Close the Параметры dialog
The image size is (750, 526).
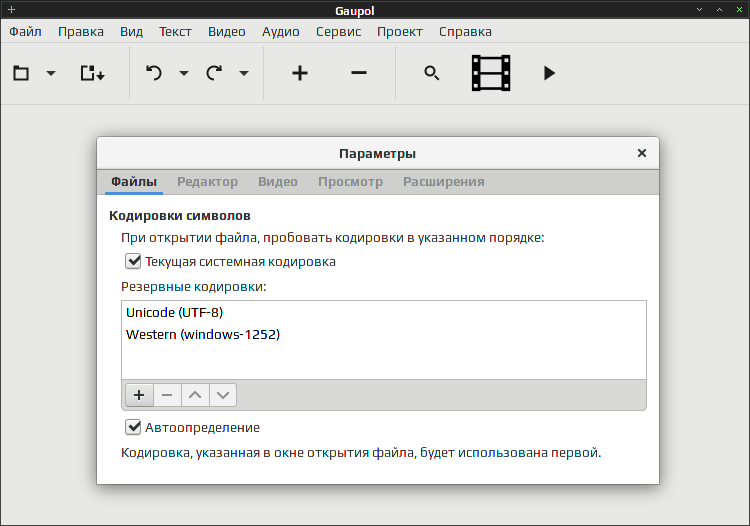click(642, 153)
